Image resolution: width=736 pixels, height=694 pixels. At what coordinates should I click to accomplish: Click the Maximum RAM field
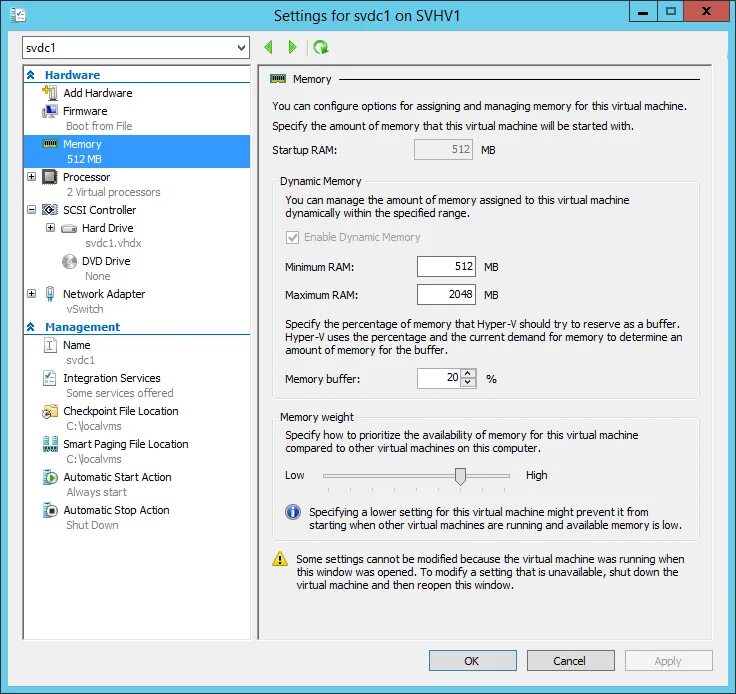point(446,295)
